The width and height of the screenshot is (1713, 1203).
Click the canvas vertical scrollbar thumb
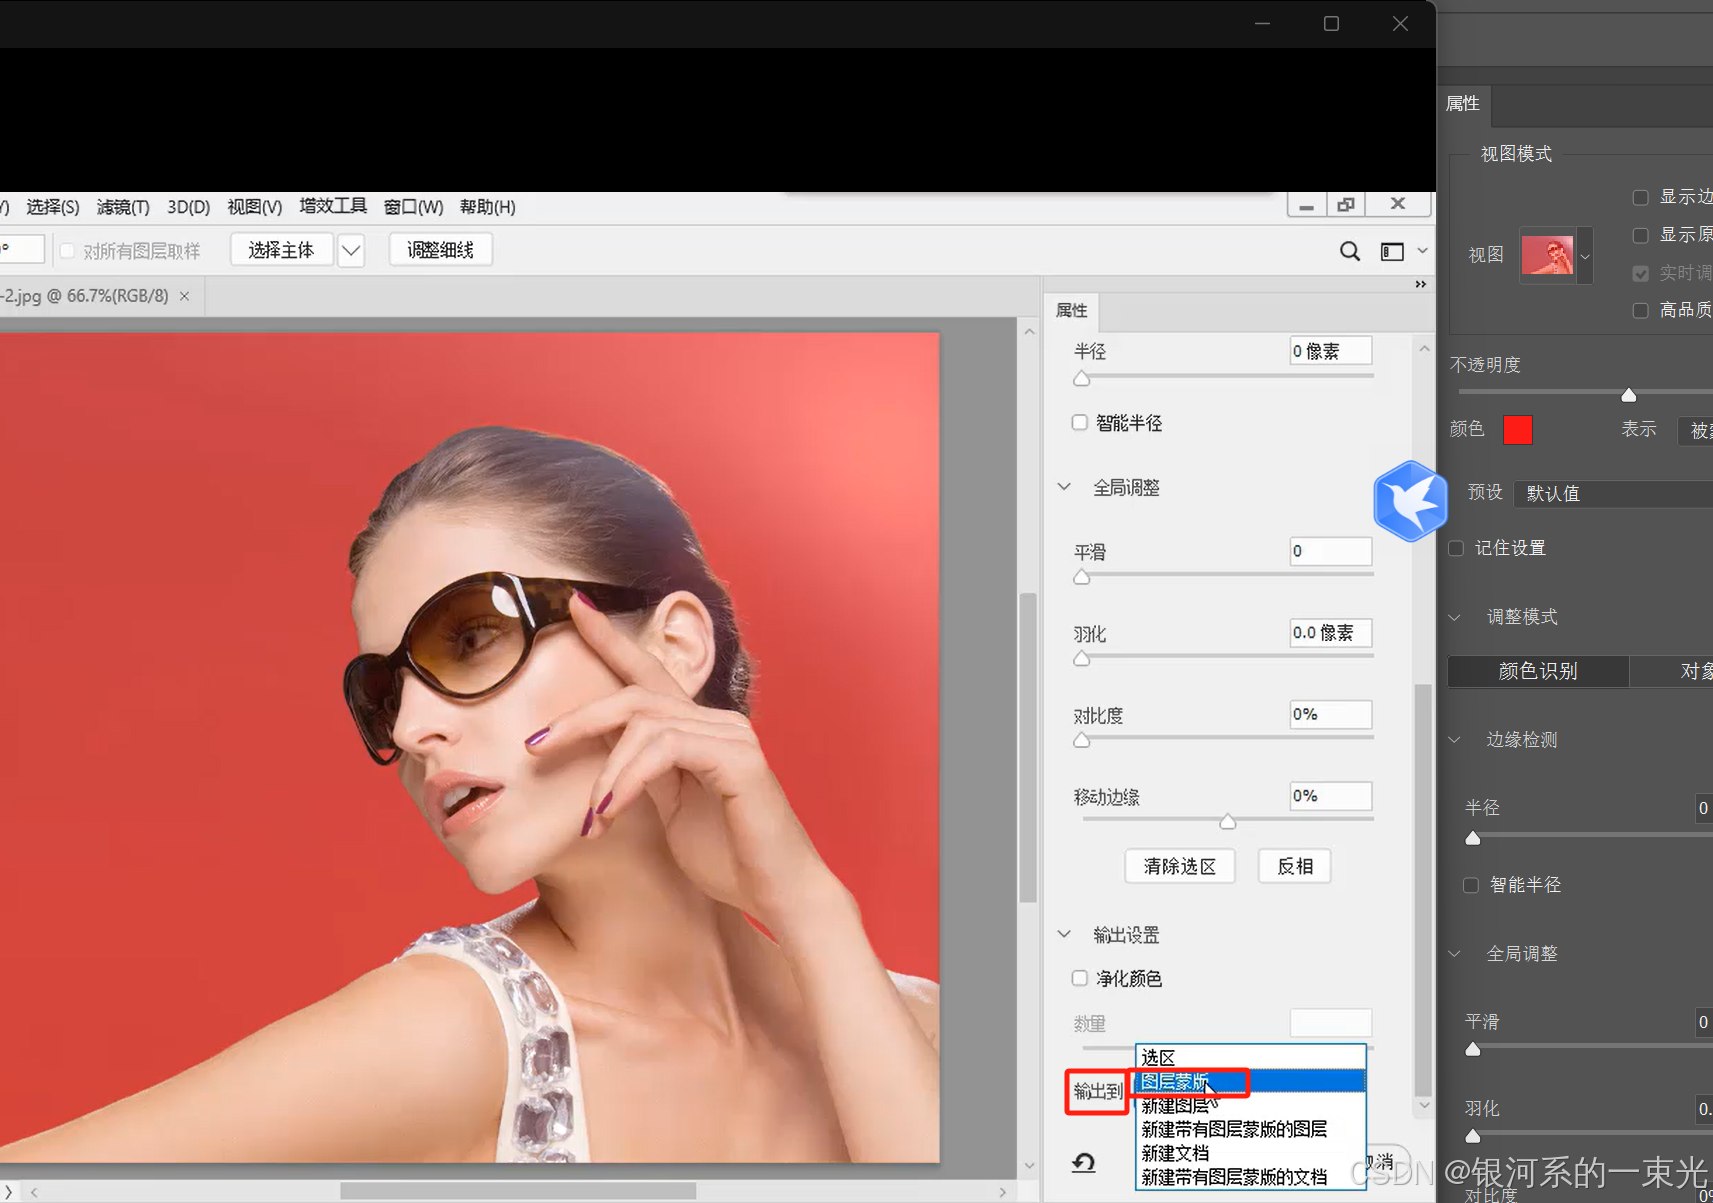1027,748
